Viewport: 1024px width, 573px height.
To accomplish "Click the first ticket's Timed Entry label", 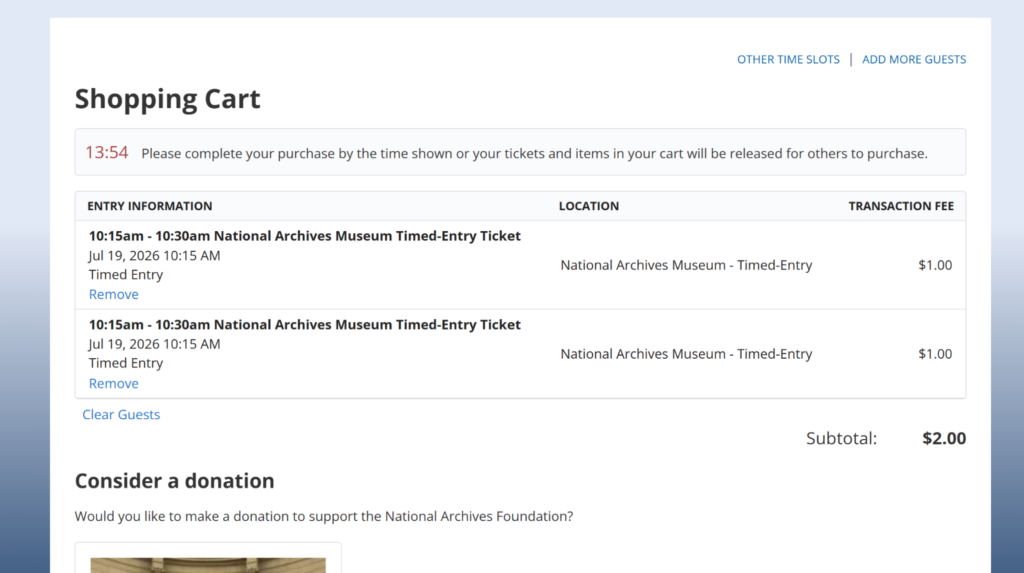I will [126, 274].
